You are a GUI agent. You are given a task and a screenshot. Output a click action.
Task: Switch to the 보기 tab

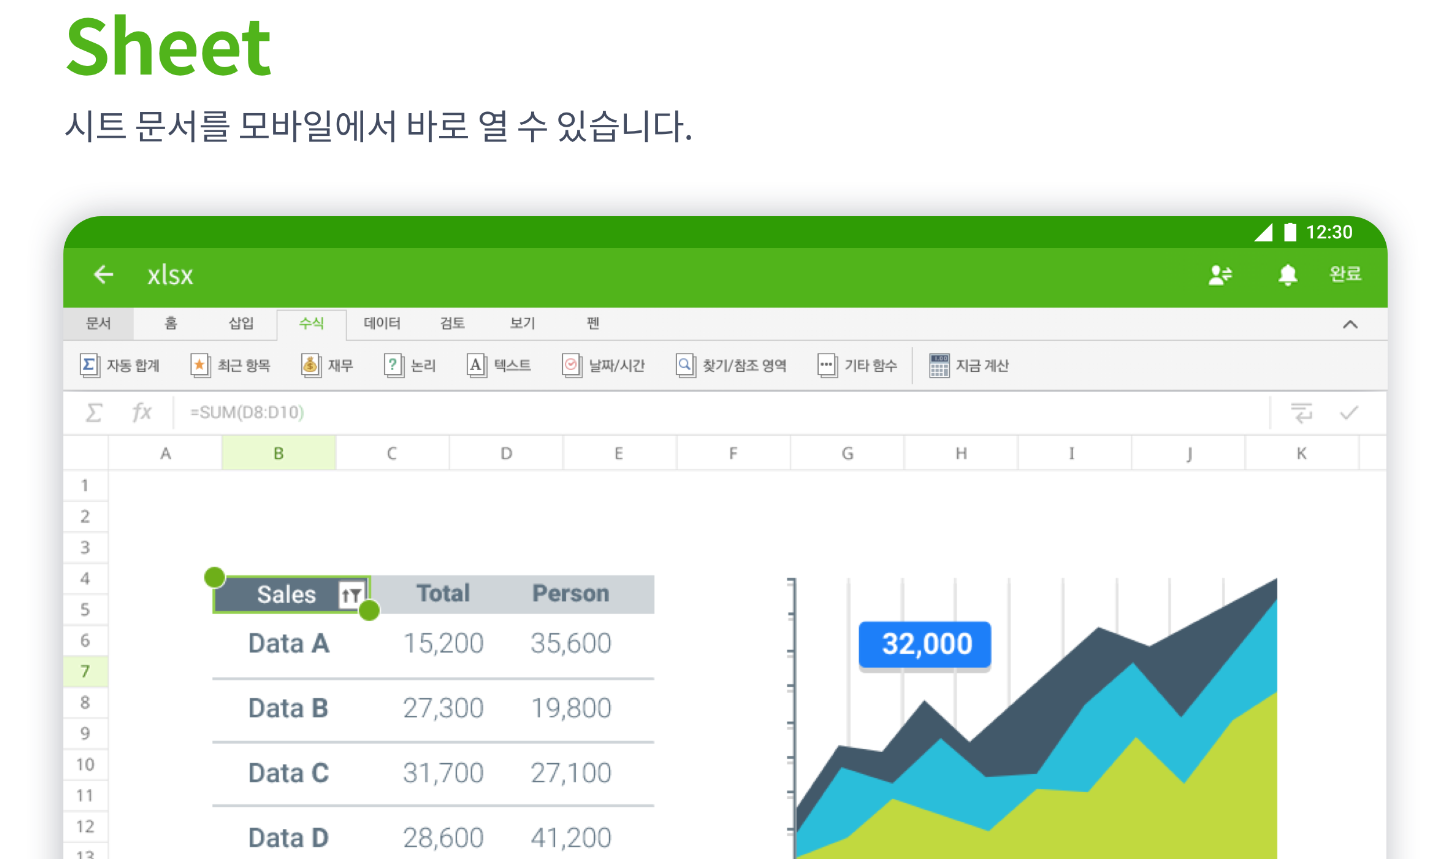(522, 323)
